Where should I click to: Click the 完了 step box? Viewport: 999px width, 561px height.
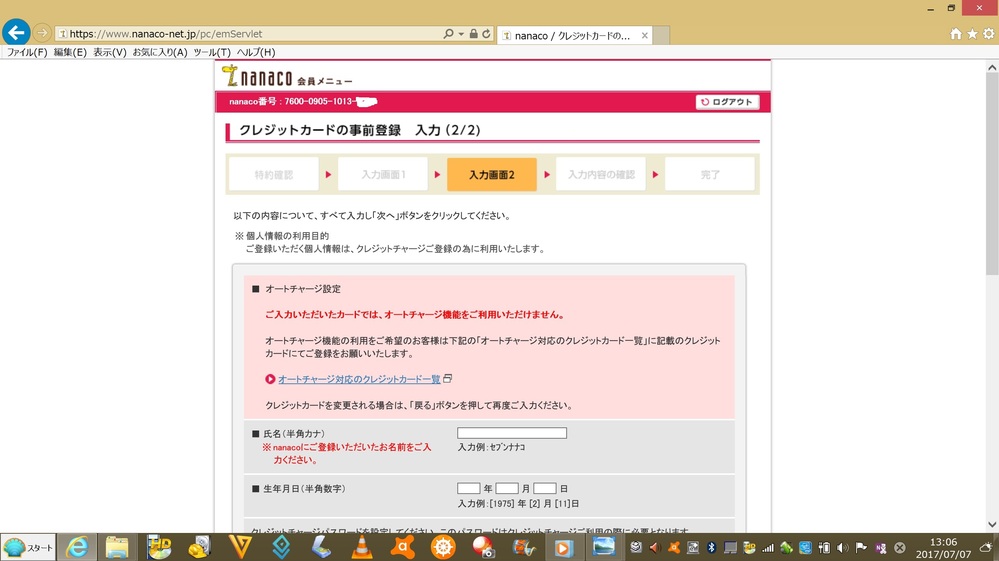point(710,174)
